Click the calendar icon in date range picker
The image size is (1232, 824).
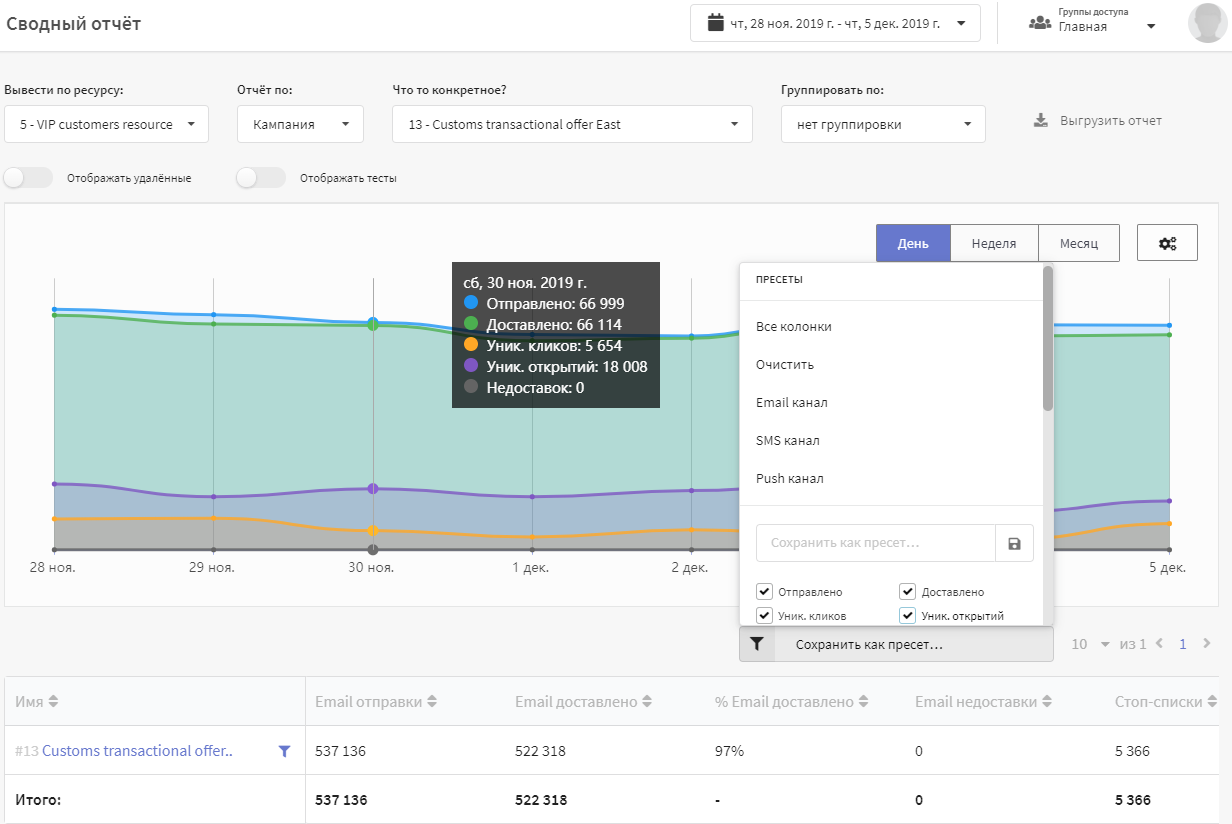tap(714, 23)
